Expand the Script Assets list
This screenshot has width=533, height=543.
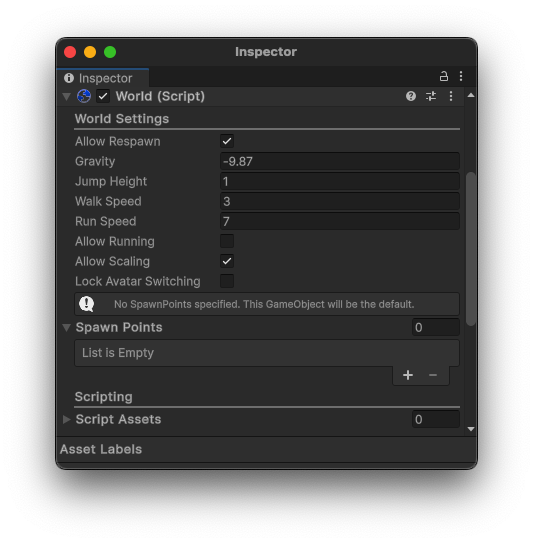pos(66,419)
